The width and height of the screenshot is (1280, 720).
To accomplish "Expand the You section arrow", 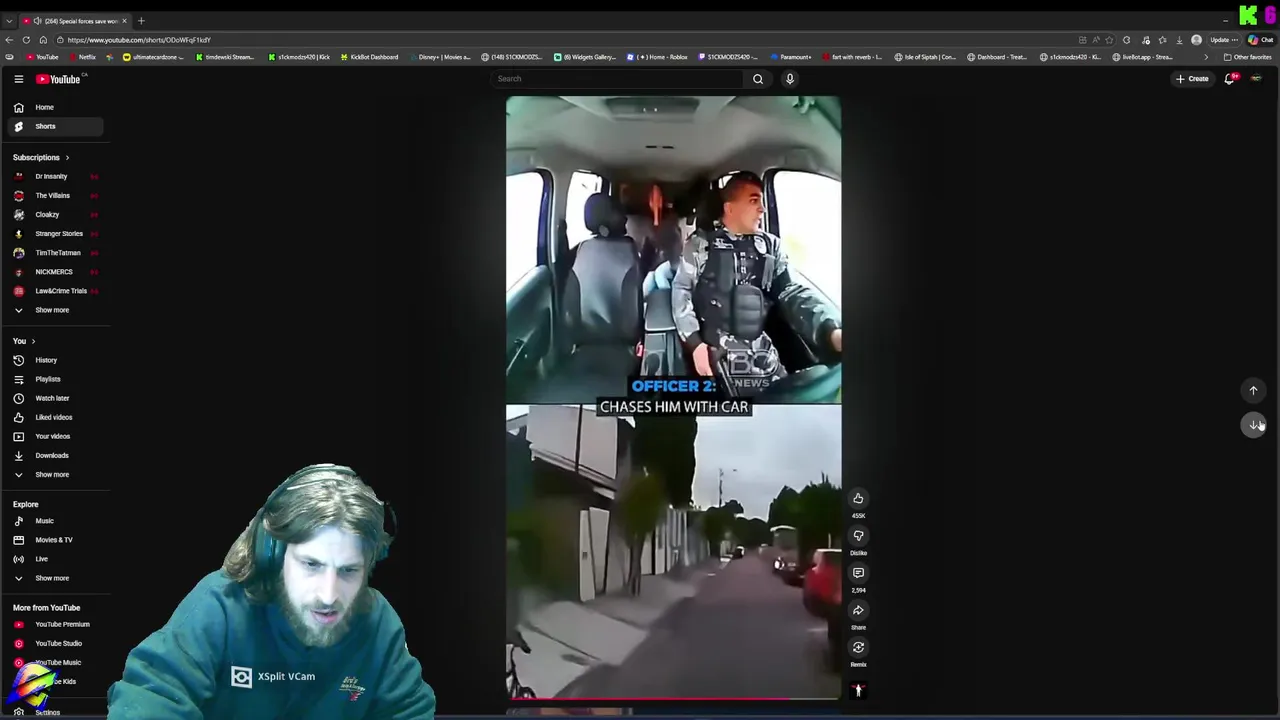I will [33, 341].
